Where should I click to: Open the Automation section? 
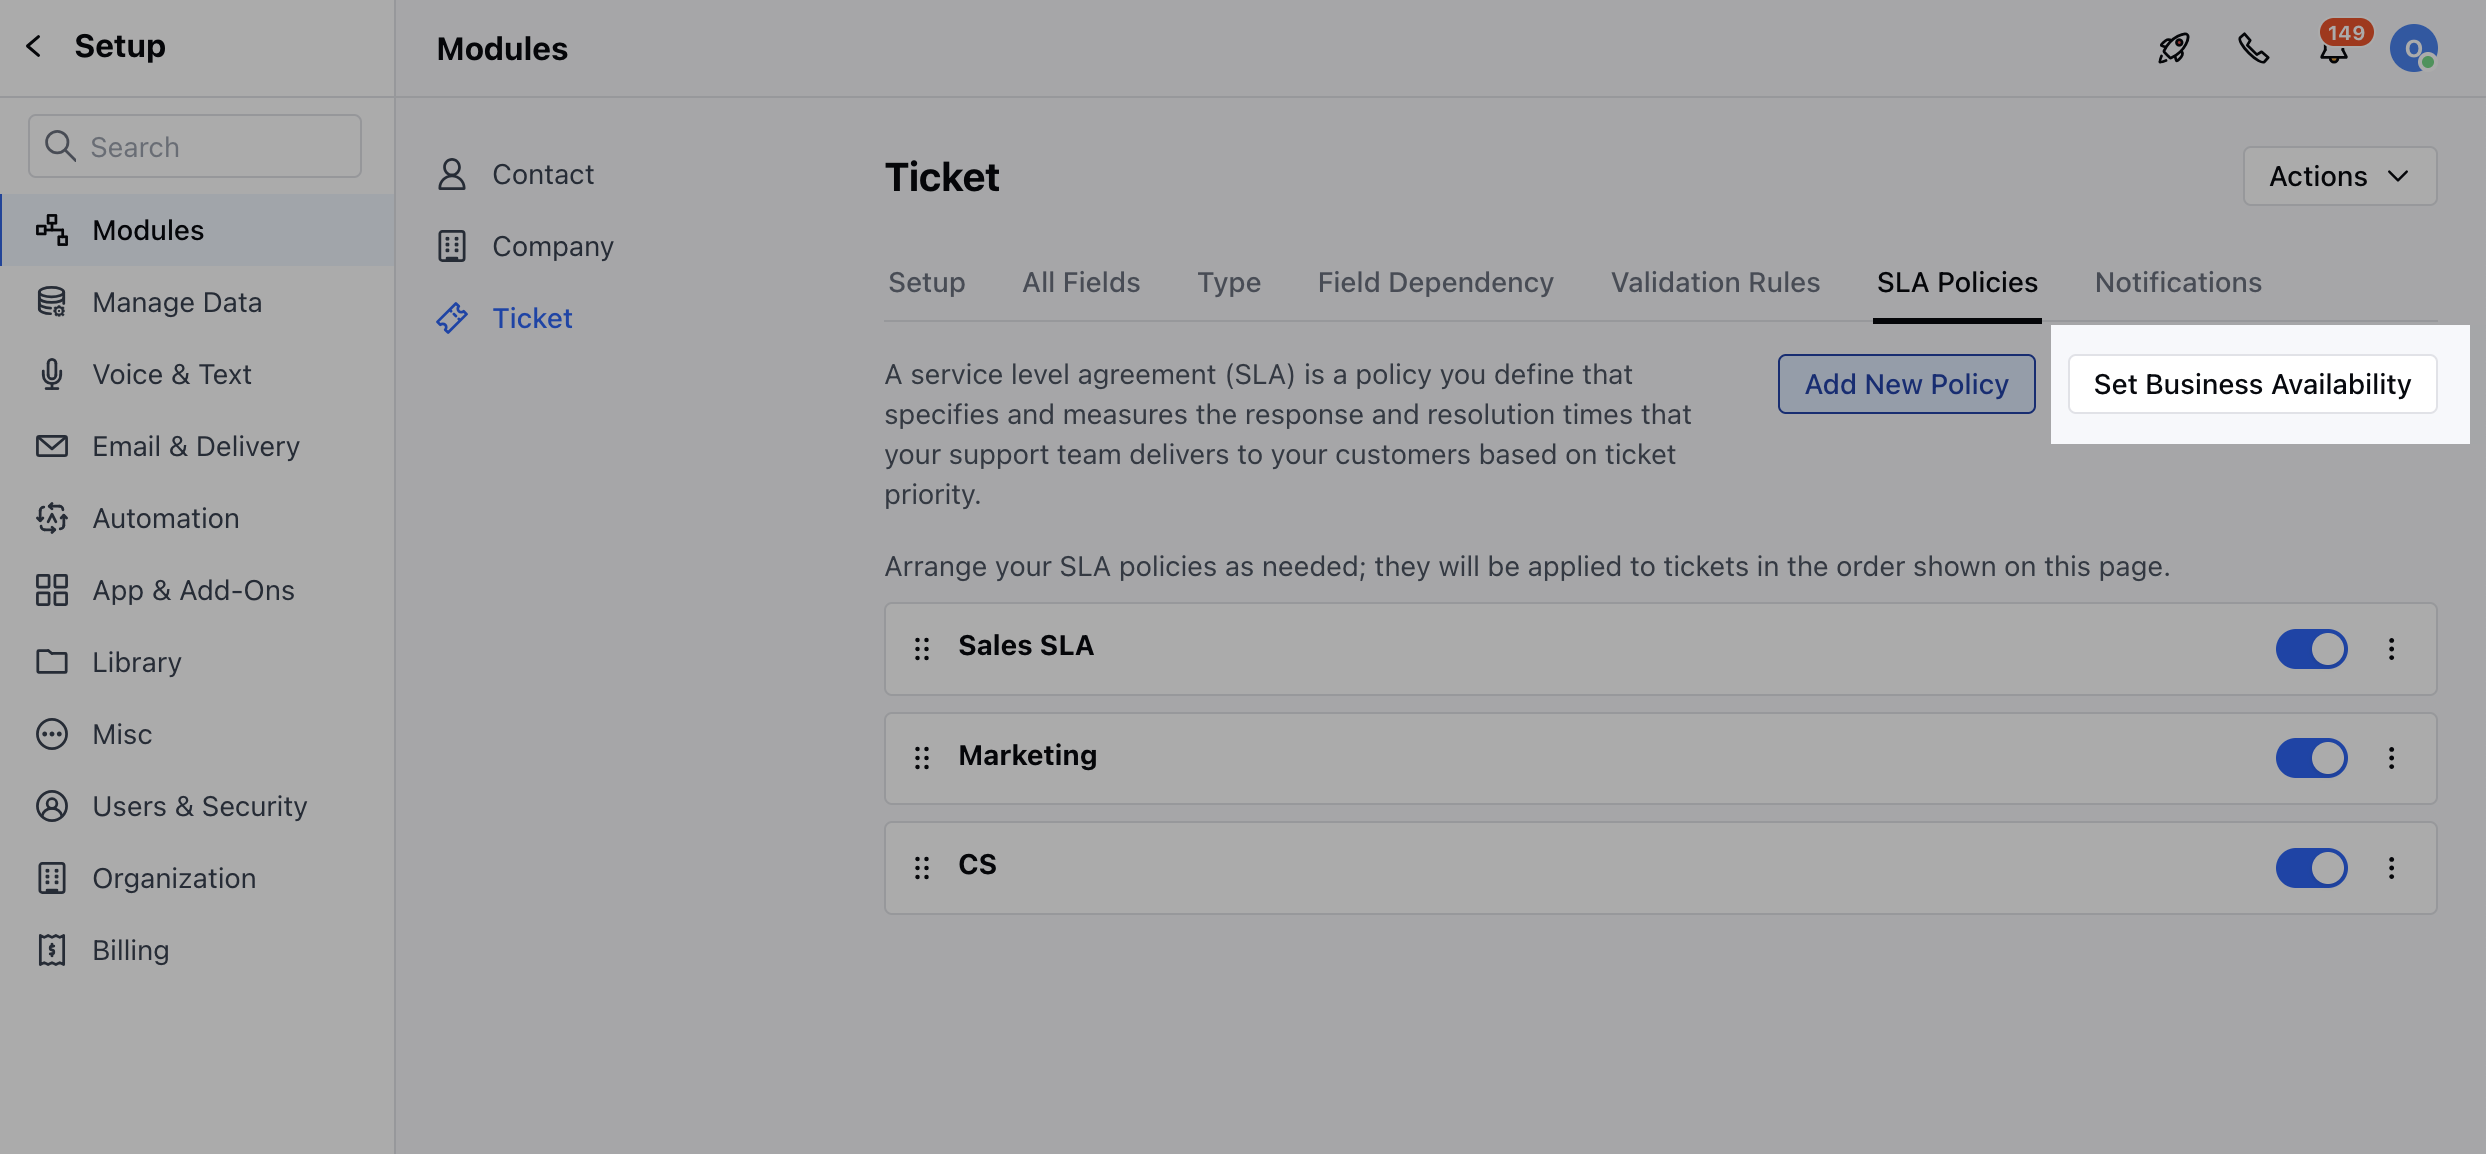click(x=165, y=517)
